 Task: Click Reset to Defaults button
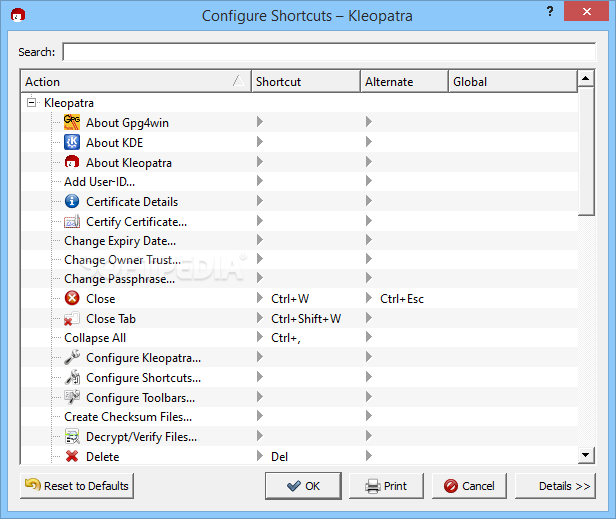pos(77,486)
